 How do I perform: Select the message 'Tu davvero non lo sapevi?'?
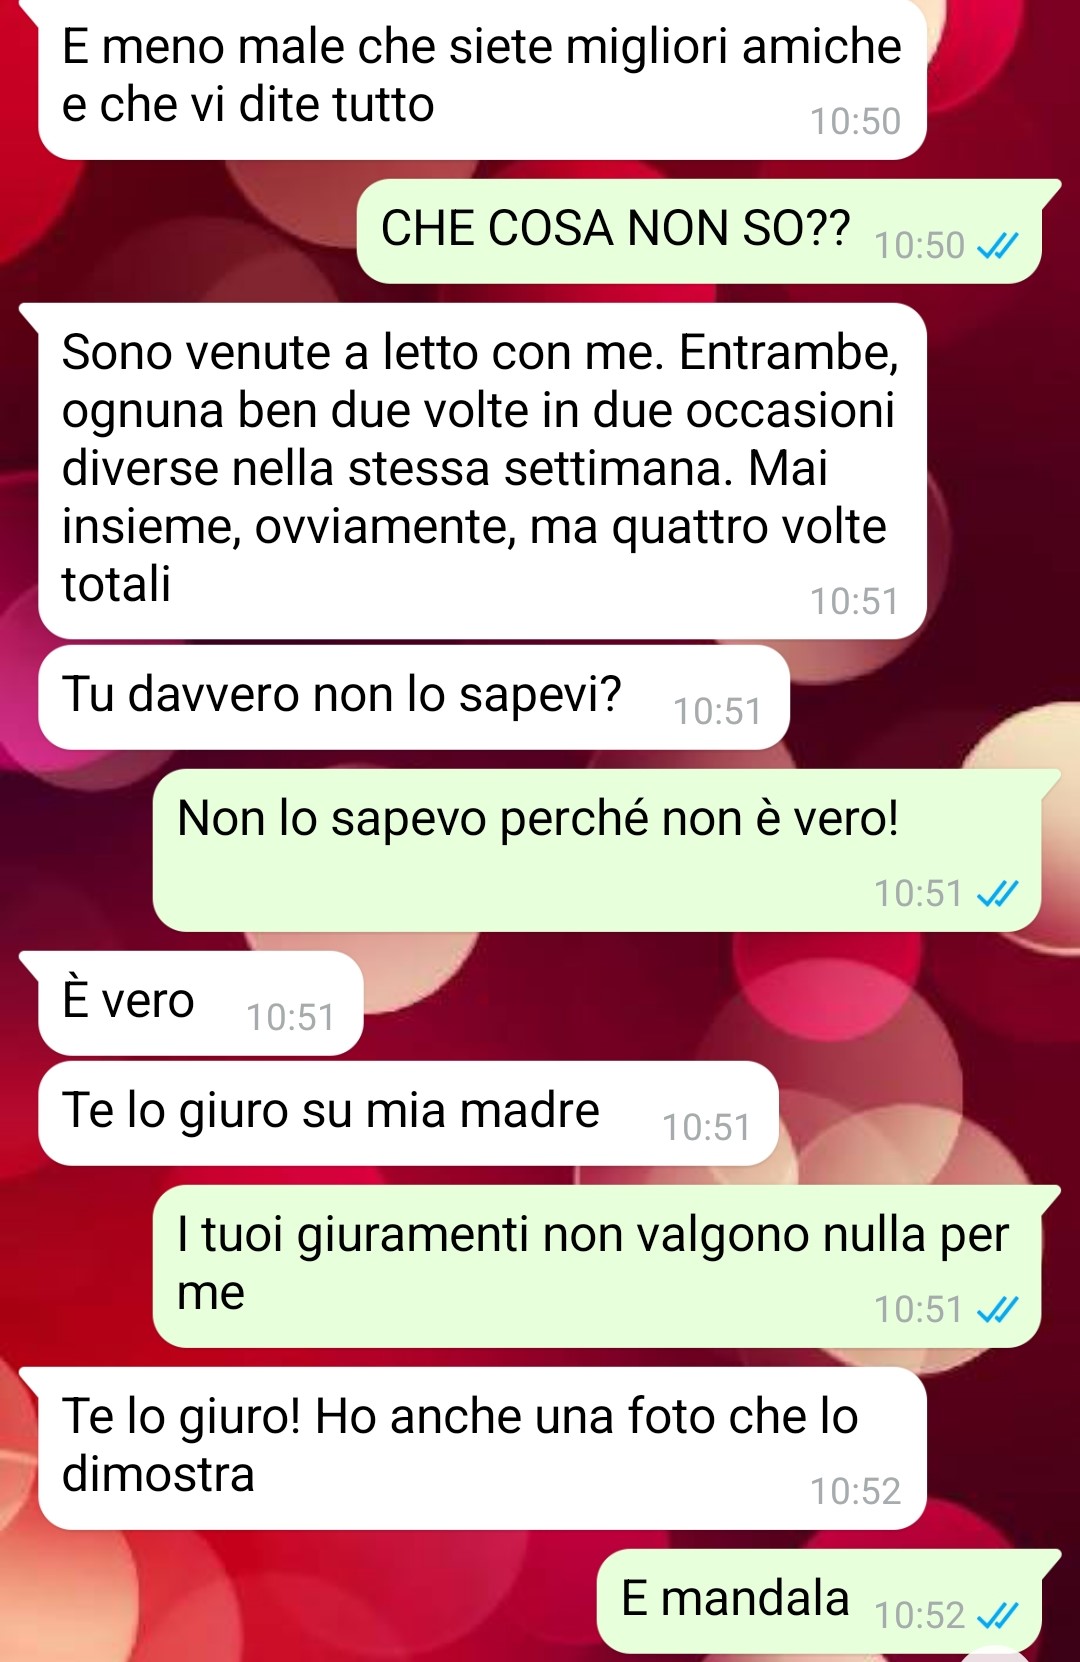point(414,697)
